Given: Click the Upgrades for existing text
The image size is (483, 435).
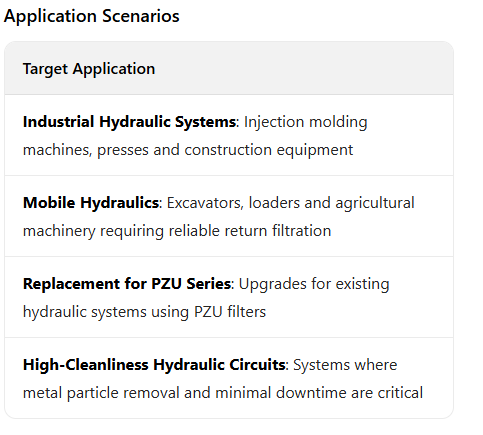Looking at the screenshot, I should 314,284.
